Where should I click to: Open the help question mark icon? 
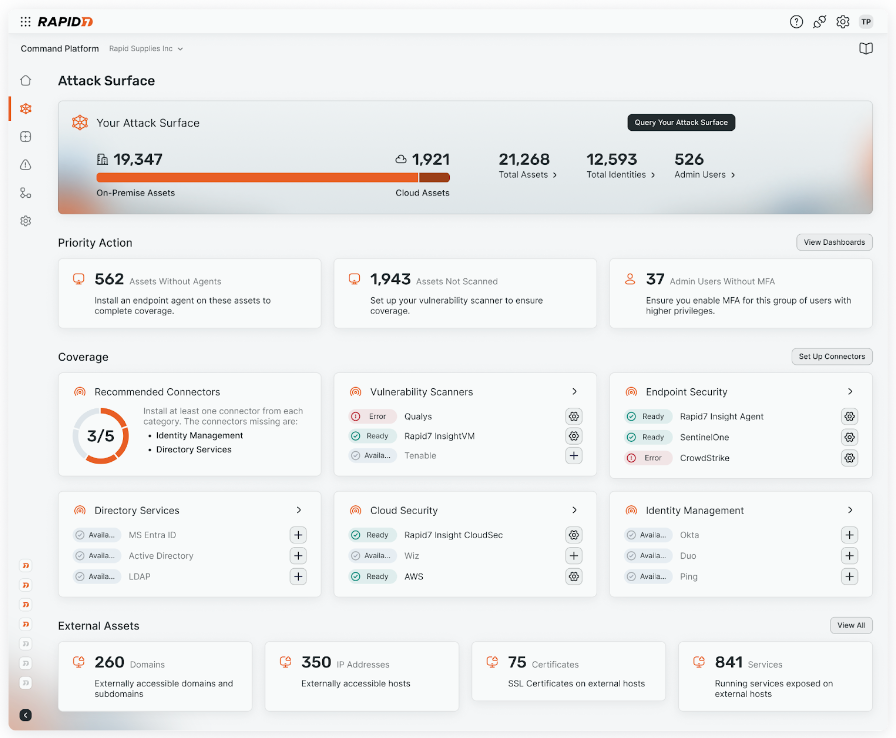pyautogui.click(x=796, y=22)
